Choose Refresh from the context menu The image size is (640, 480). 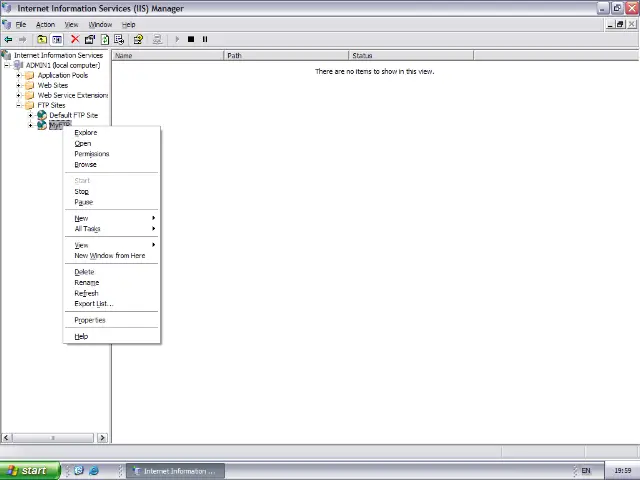[x=111, y=293]
